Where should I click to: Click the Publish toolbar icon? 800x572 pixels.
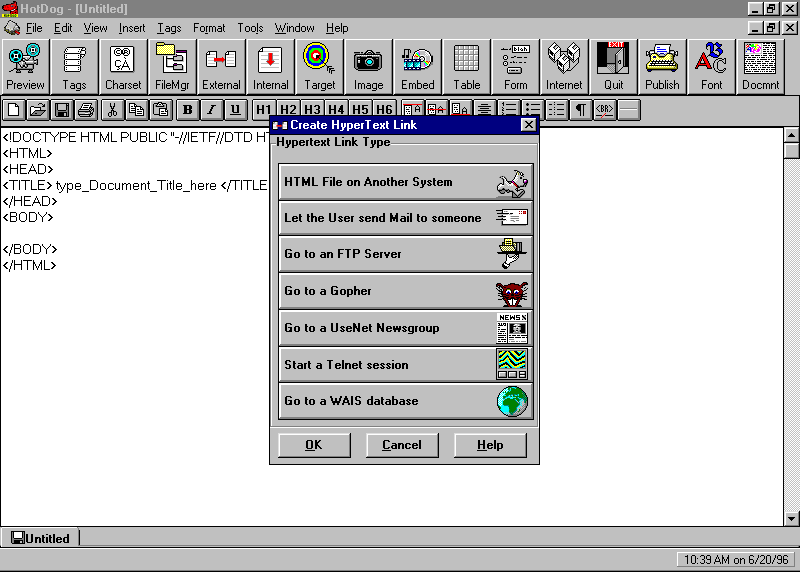coord(662,67)
